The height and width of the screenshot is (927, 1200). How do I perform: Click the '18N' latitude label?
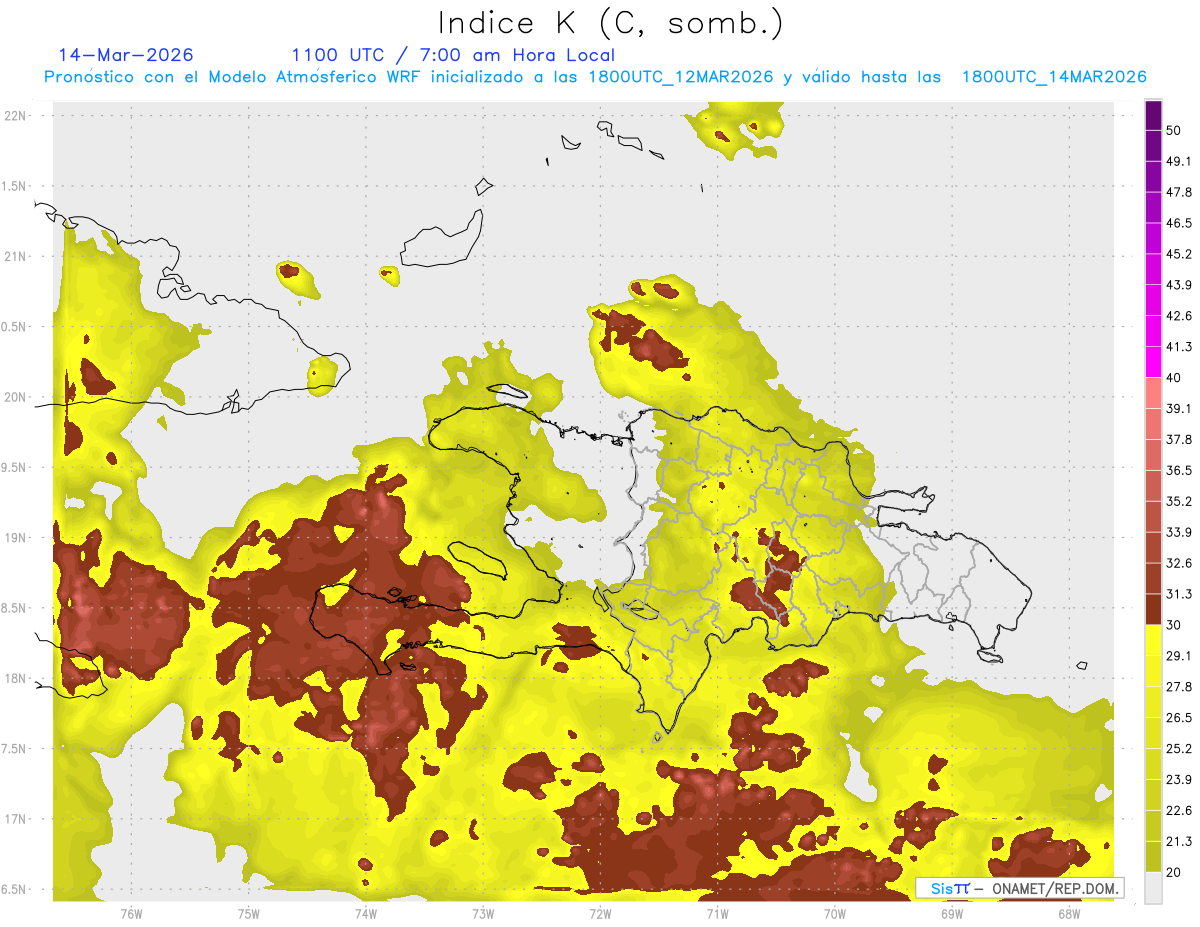(x=16, y=678)
